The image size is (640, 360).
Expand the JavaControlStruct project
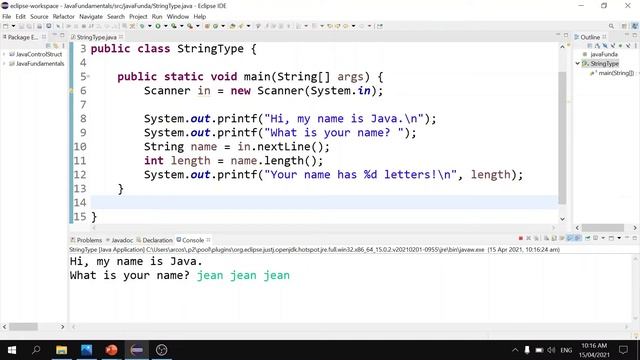(x=4, y=54)
